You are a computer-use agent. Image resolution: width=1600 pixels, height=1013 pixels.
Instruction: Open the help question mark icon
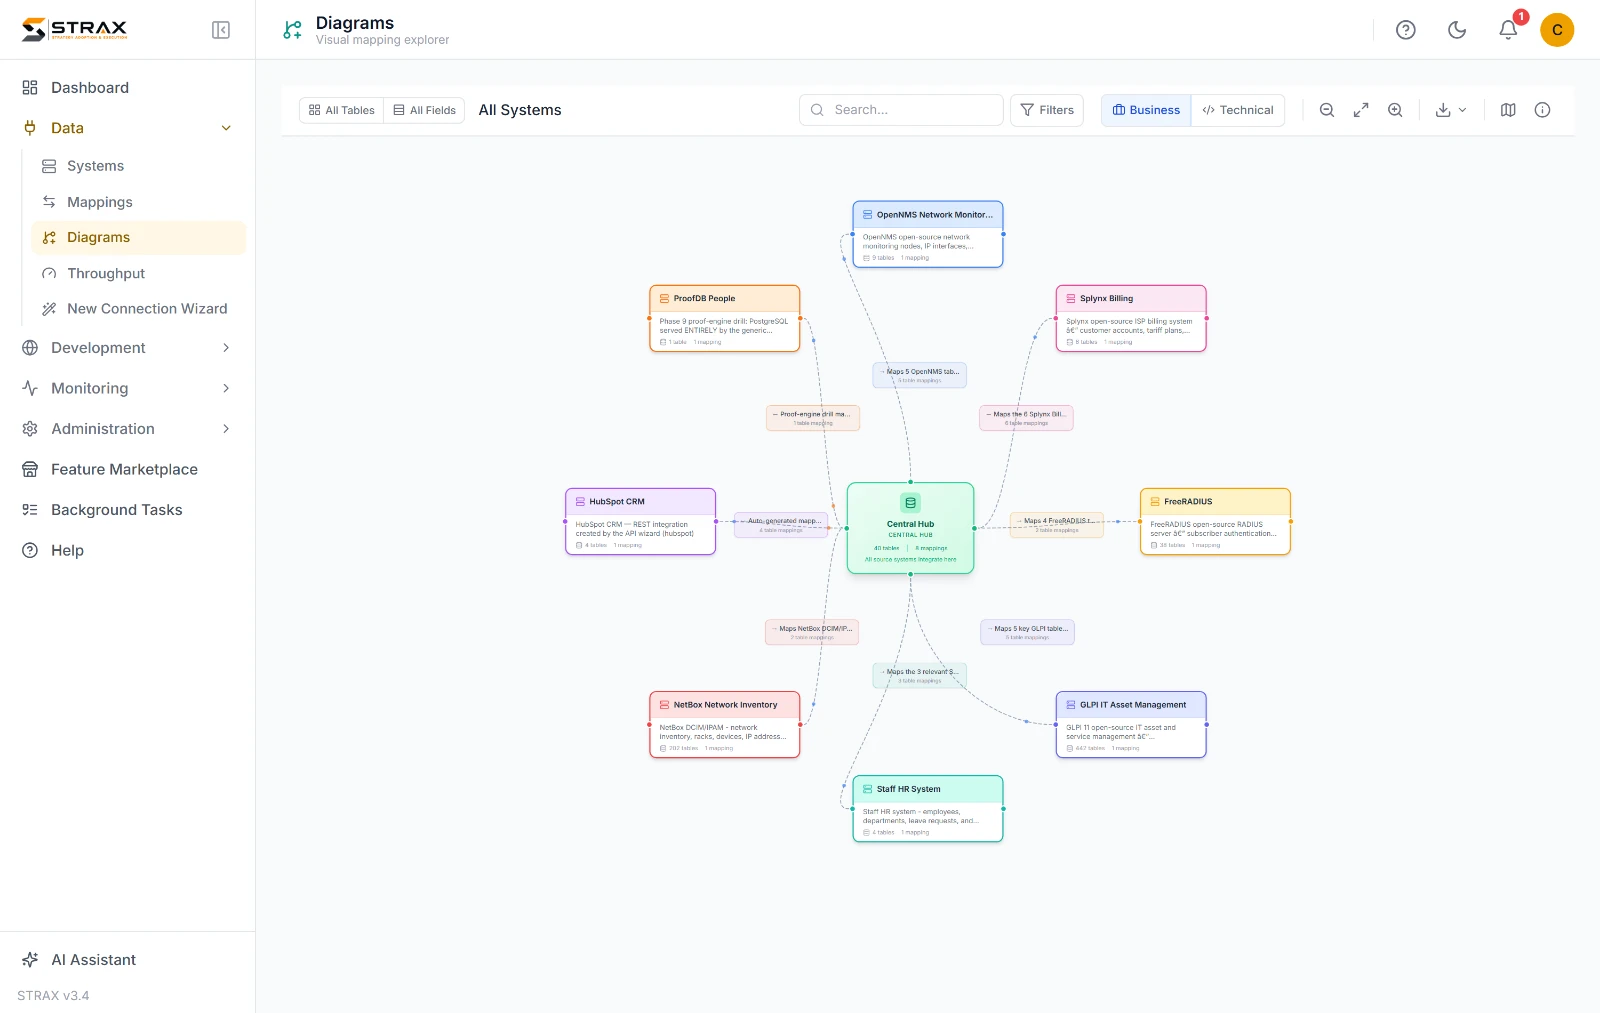(x=1406, y=30)
